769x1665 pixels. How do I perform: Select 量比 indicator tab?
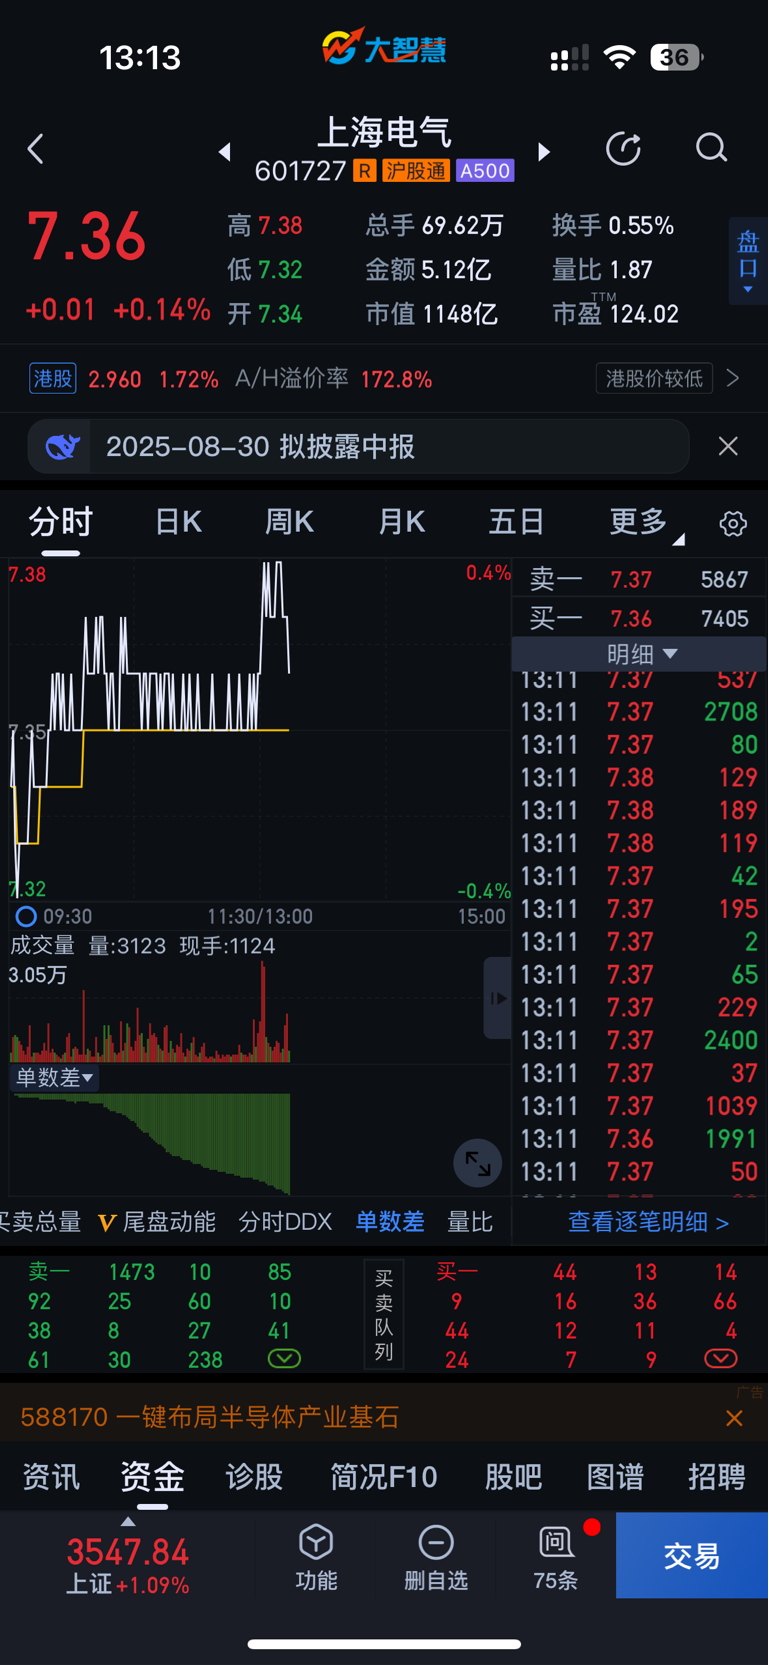click(x=470, y=1222)
